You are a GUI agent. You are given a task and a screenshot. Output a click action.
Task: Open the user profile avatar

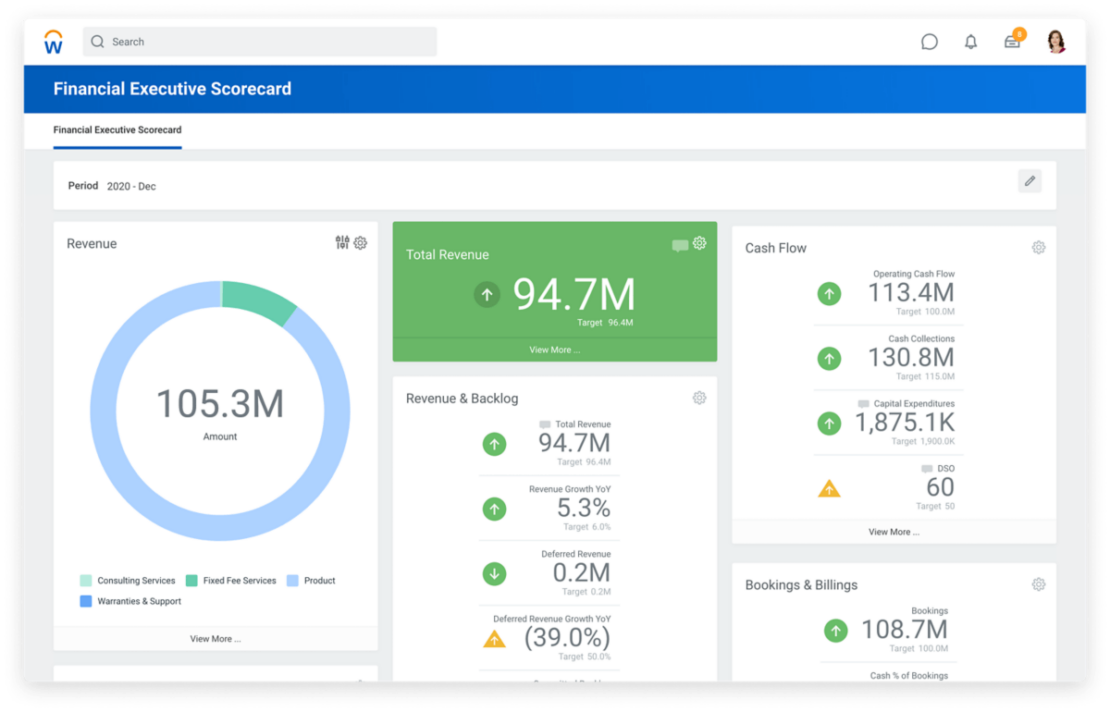(x=1056, y=41)
